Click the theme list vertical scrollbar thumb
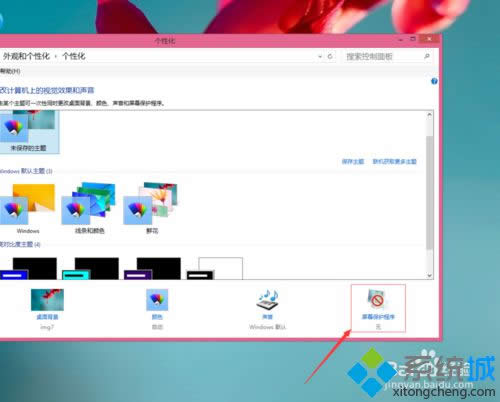 [430, 192]
